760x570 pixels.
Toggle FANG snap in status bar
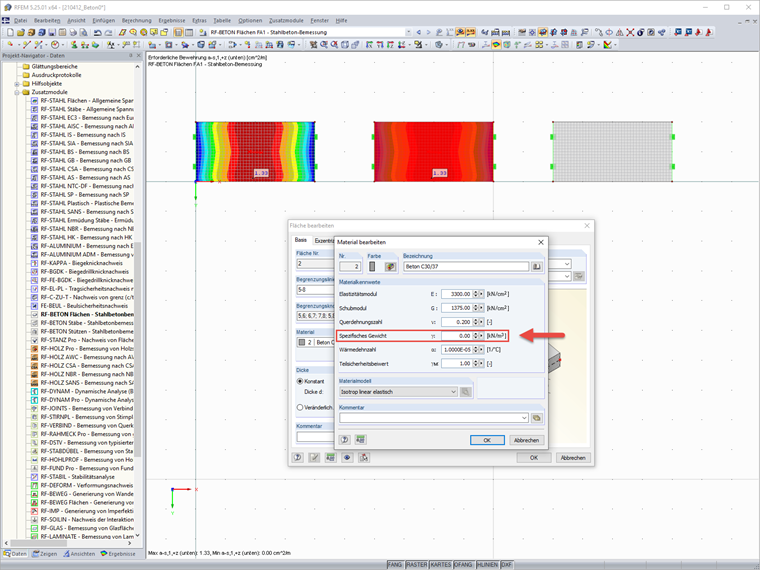pos(395,565)
